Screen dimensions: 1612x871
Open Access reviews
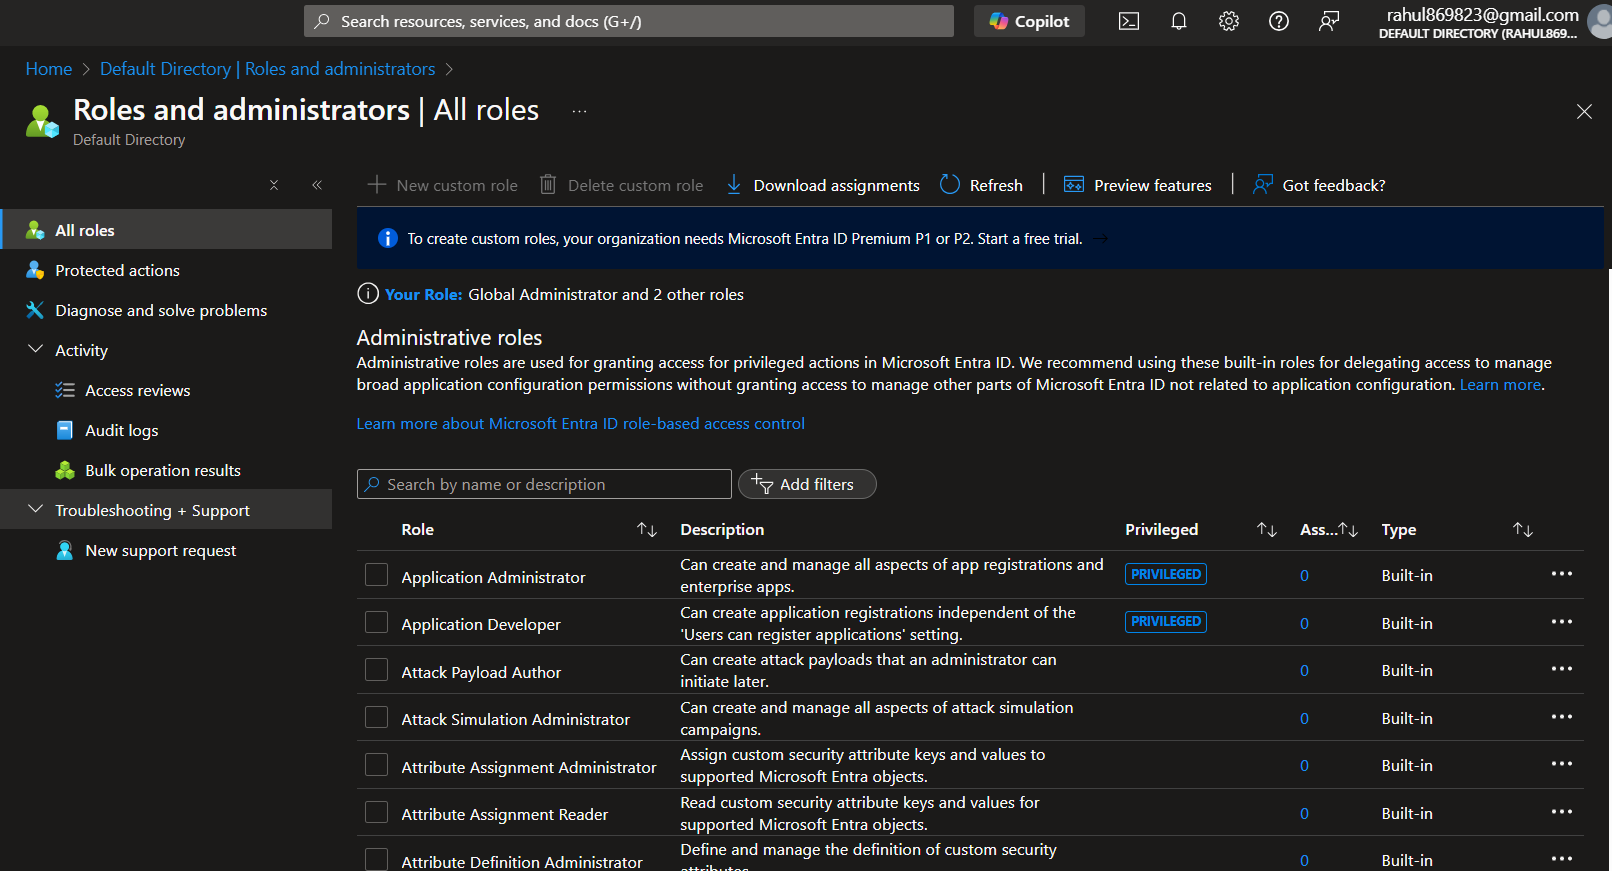[137, 390]
